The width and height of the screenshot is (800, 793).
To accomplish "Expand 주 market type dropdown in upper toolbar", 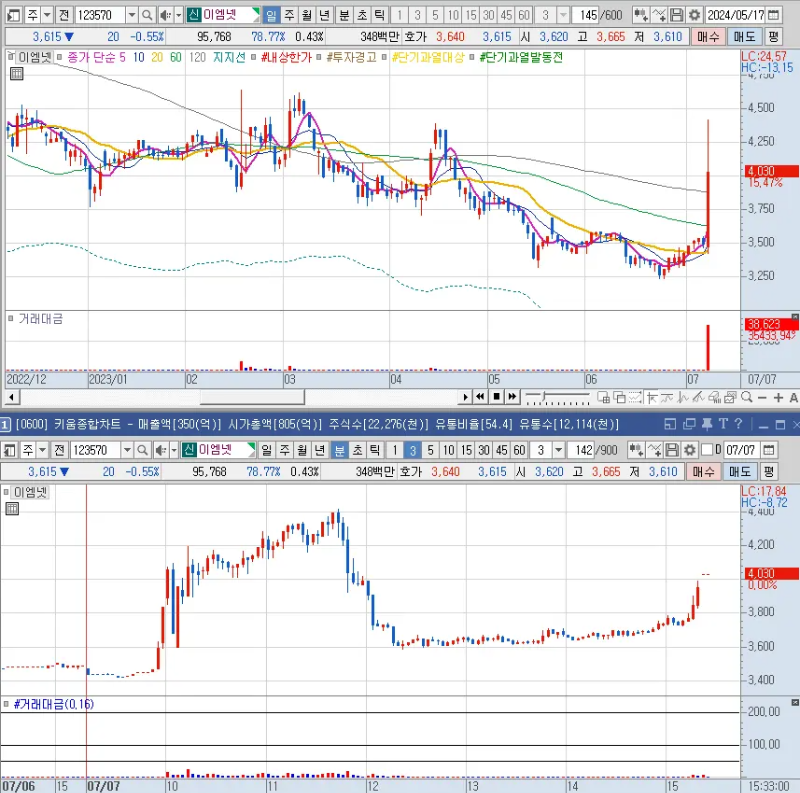I will [x=47, y=15].
